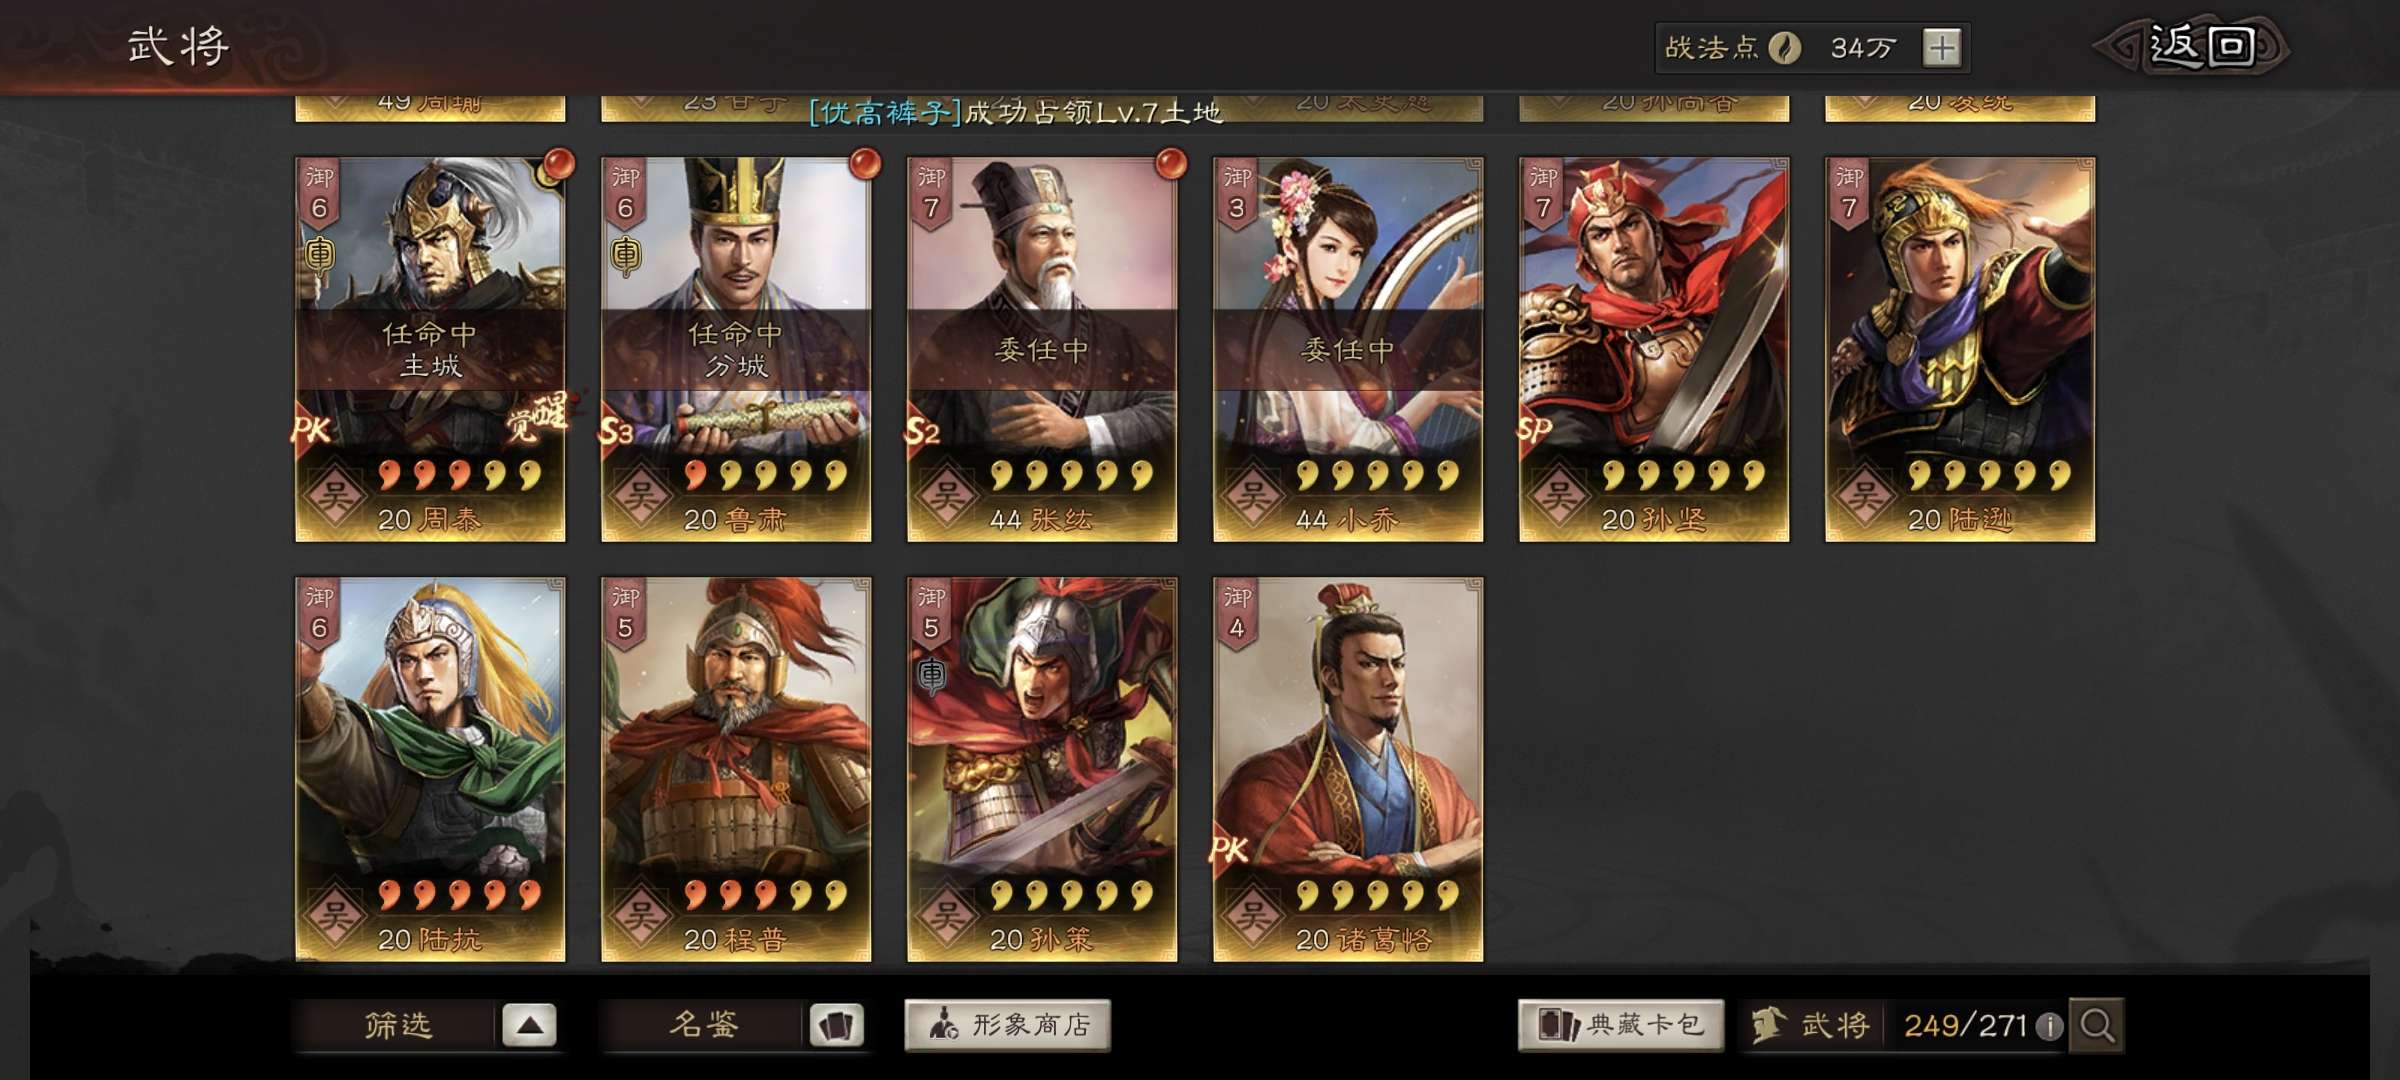Select the 陆逊 general card
The image size is (2400, 1080).
point(1960,349)
